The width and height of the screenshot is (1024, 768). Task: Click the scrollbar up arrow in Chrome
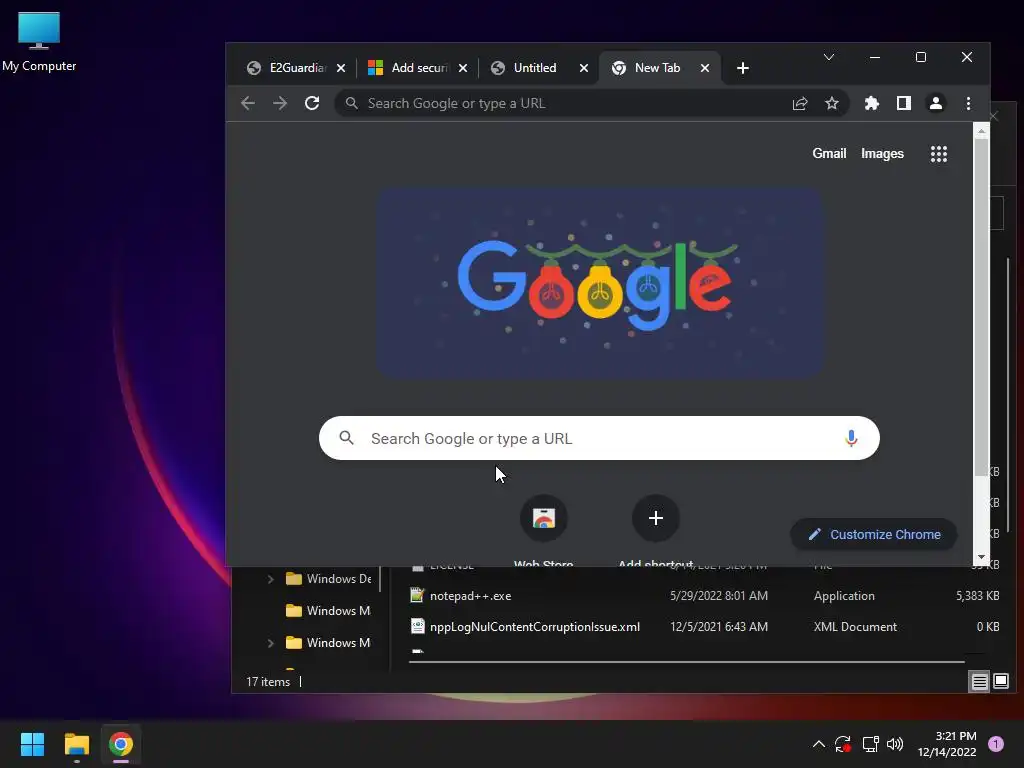[981, 131]
